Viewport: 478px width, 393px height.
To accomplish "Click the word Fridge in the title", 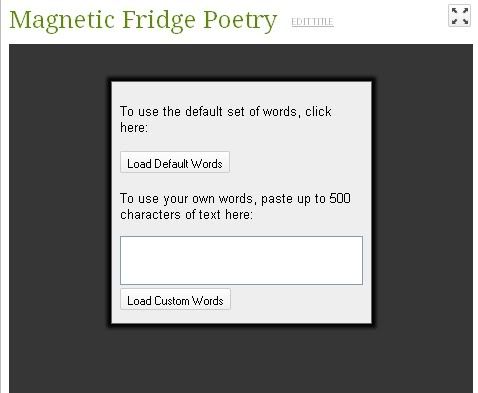I will pos(159,20).
